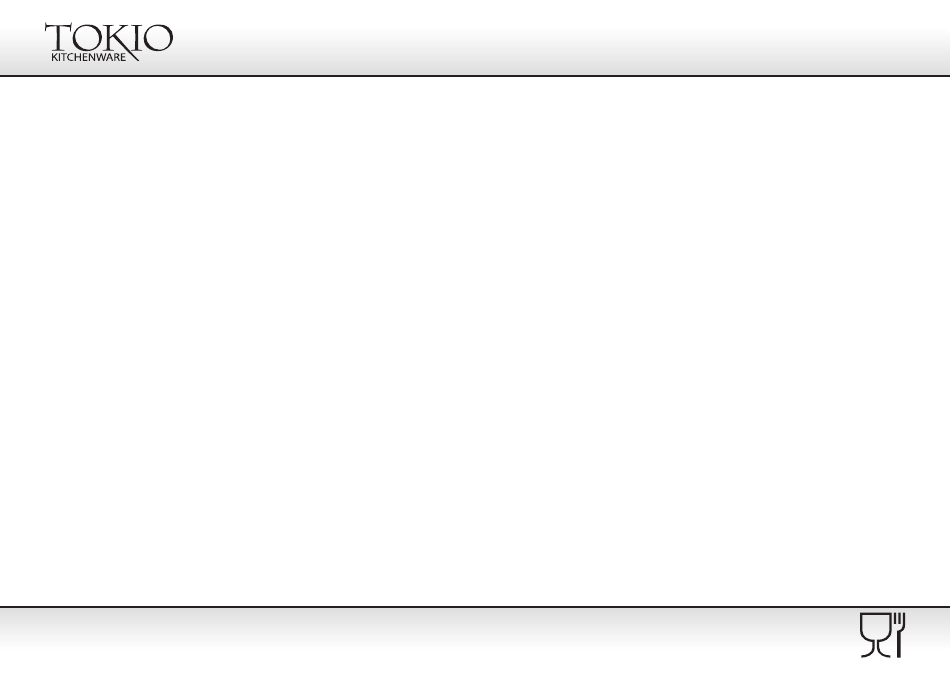
Task: Click the letter T in the TOKIO logo
Action: (59, 38)
